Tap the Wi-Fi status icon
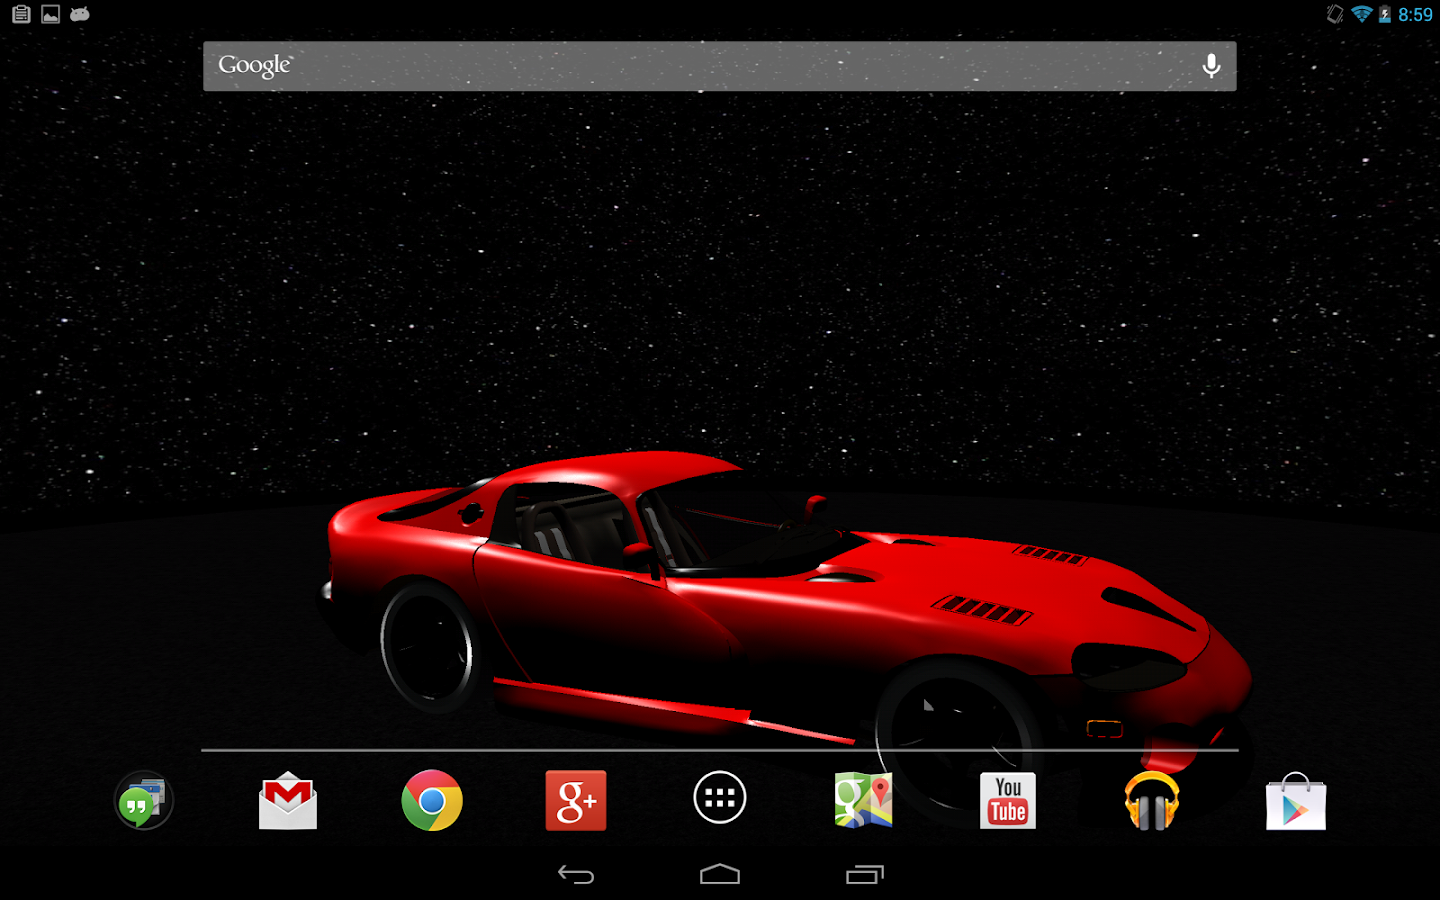This screenshot has width=1440, height=900. [1361, 14]
